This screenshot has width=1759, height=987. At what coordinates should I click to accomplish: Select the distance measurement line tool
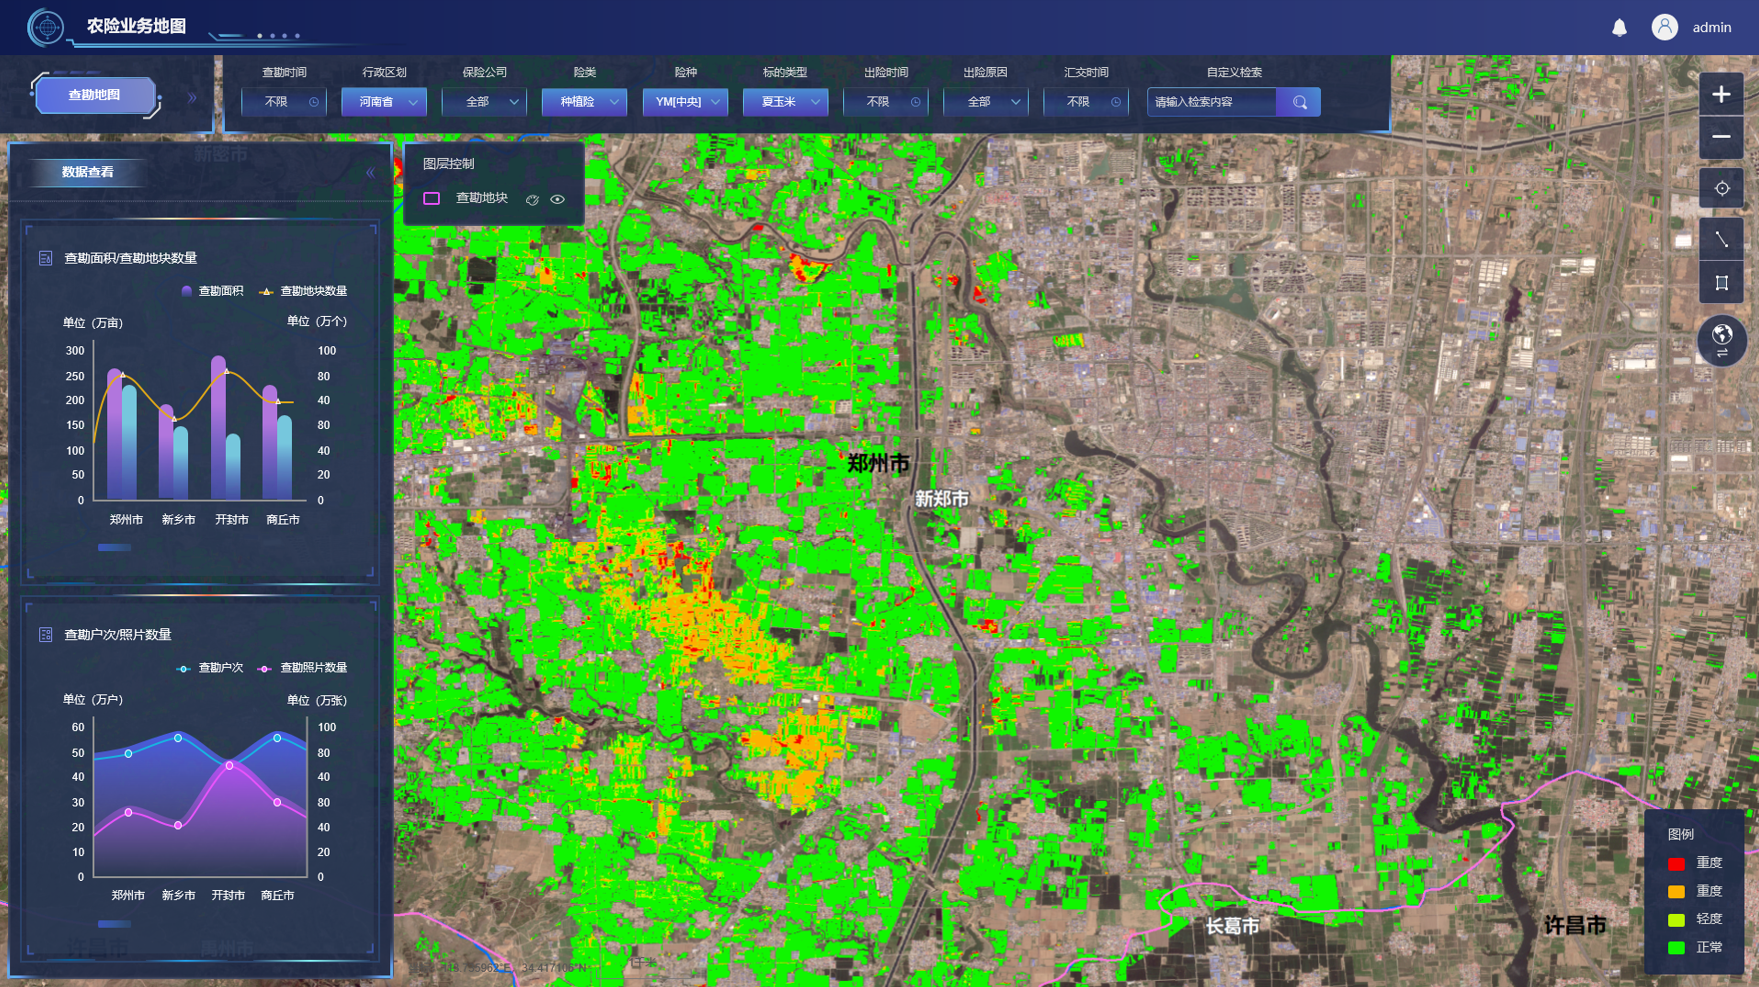click(1720, 239)
